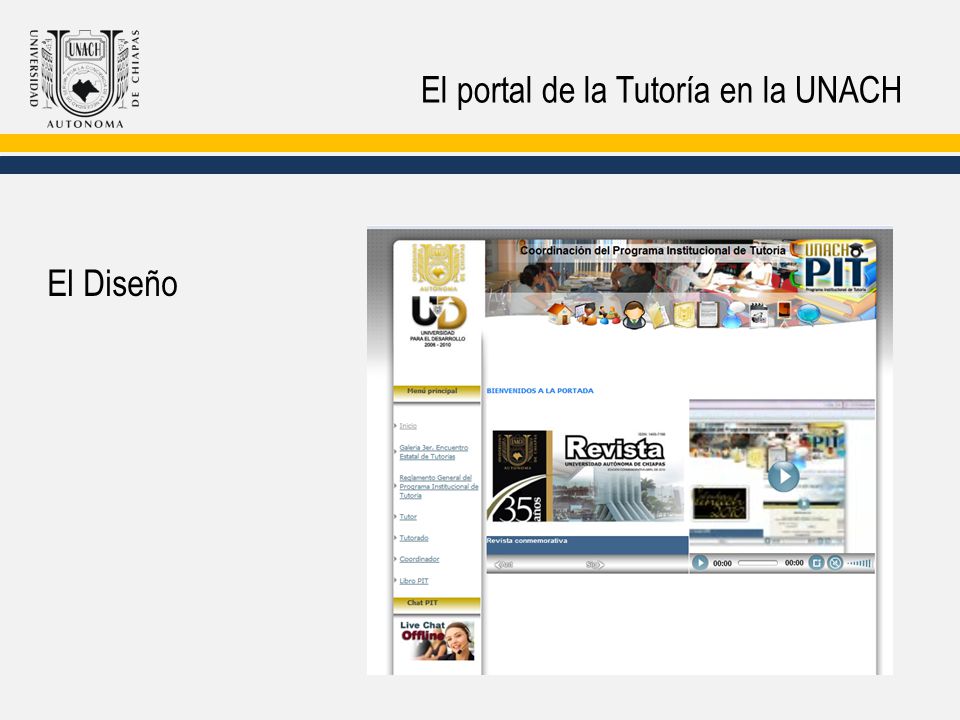Screen dimensions: 960x720
Task: Play video using large center play button
Action: tap(783, 476)
